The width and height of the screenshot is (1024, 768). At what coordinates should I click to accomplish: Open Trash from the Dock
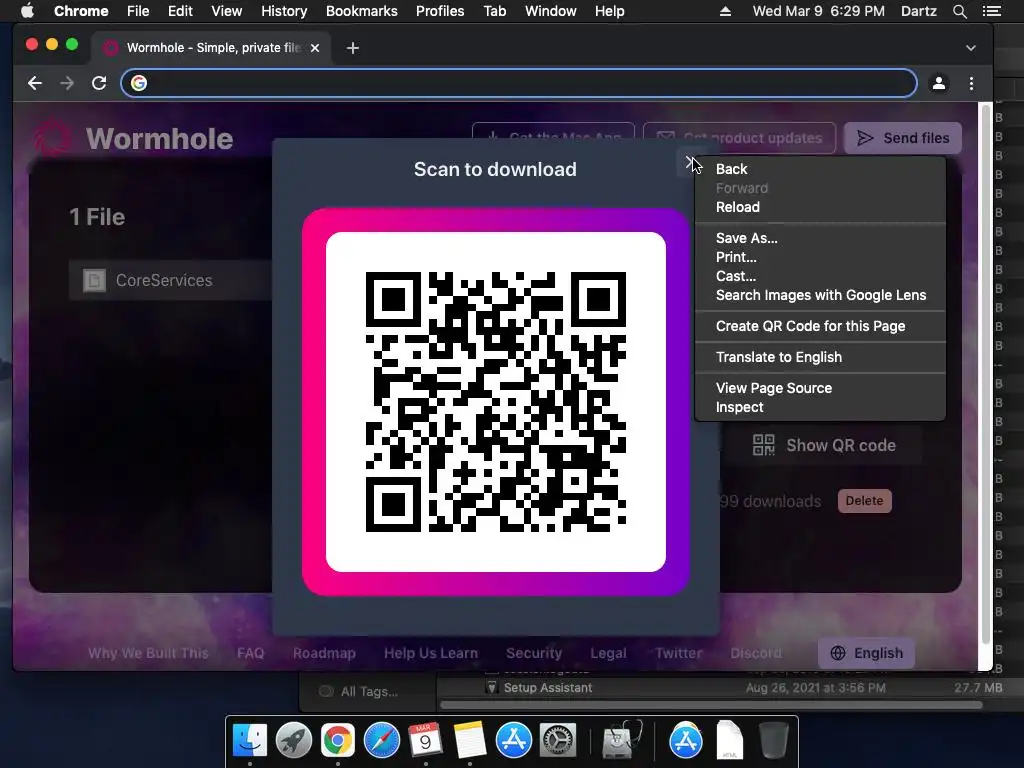point(773,741)
